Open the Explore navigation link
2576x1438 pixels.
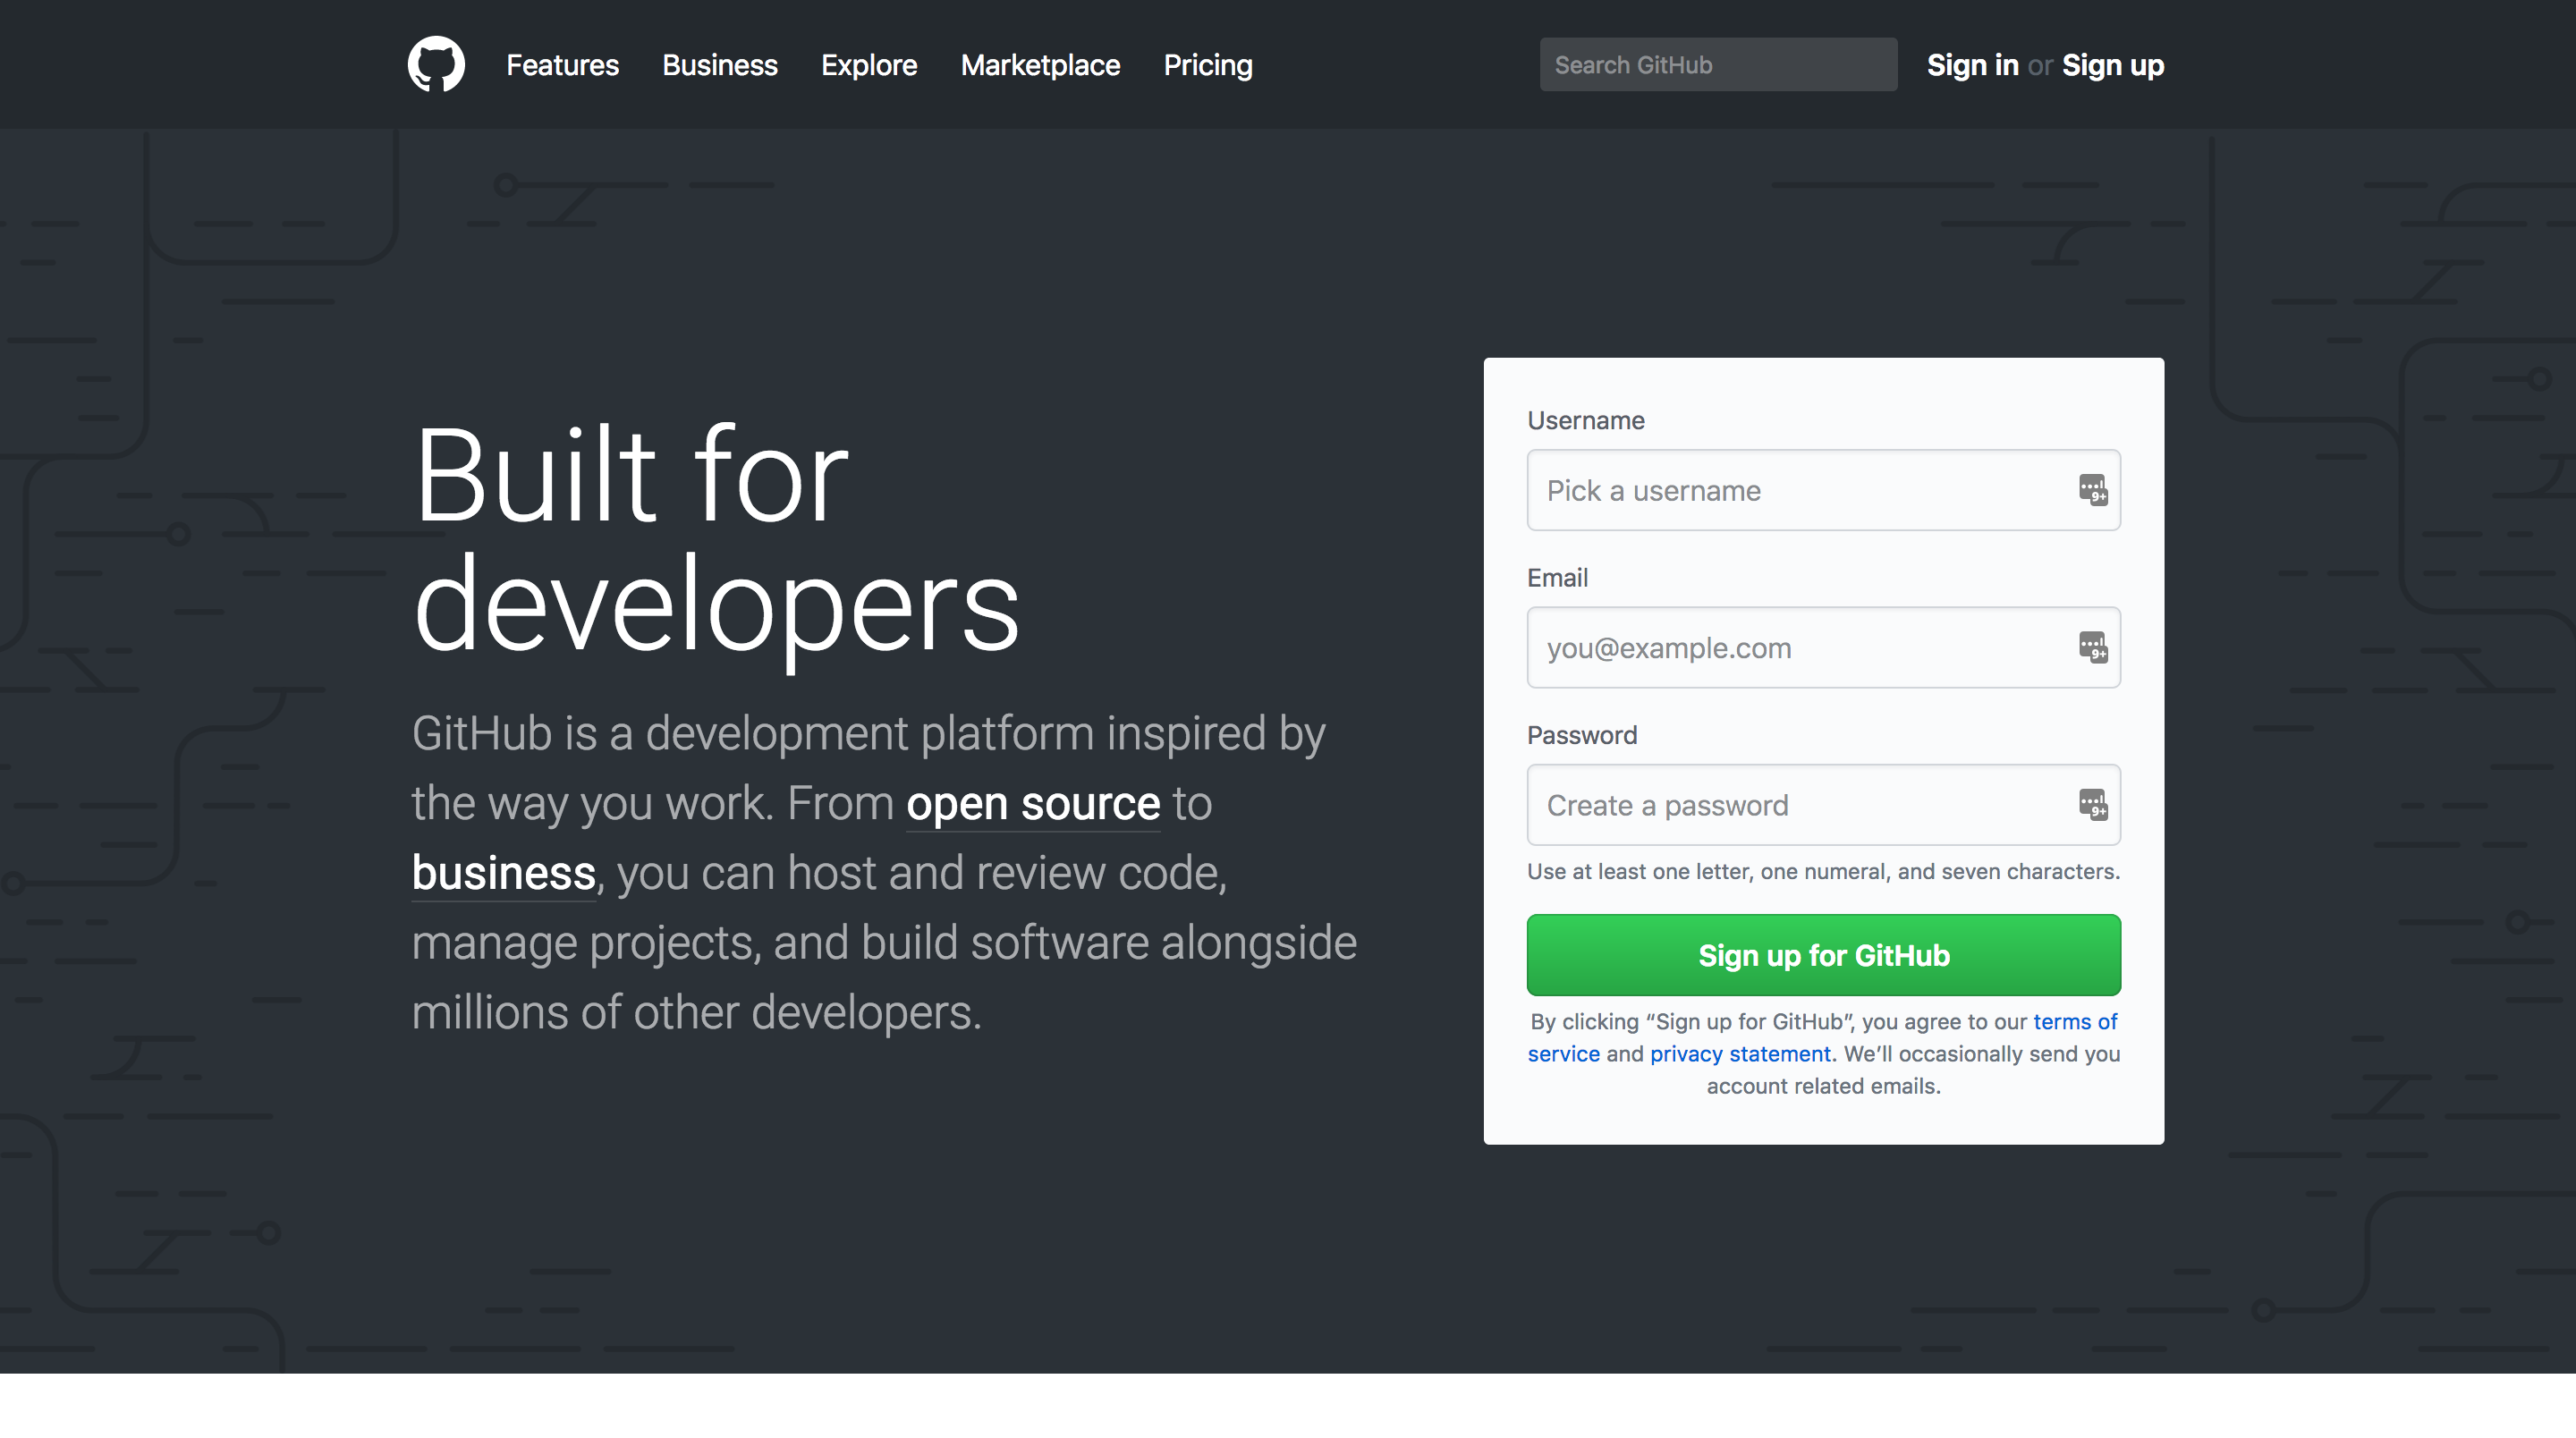click(x=868, y=65)
